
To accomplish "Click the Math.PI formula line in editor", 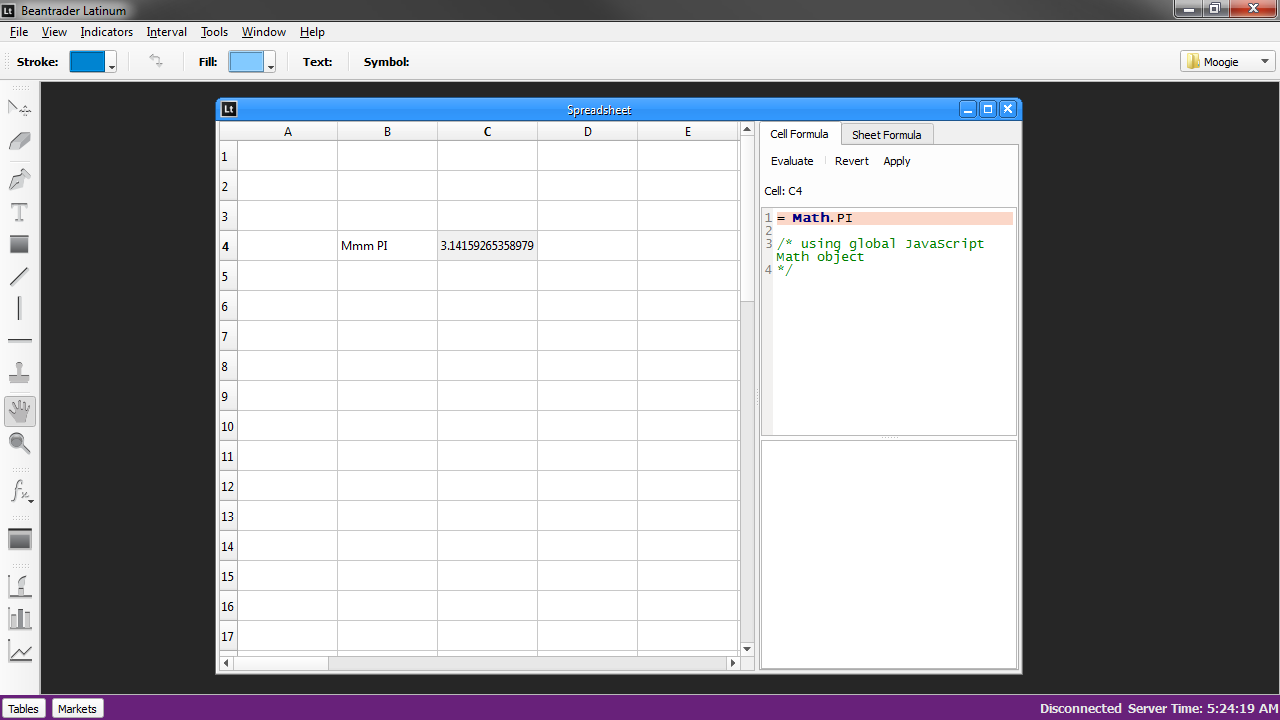I will (894, 218).
